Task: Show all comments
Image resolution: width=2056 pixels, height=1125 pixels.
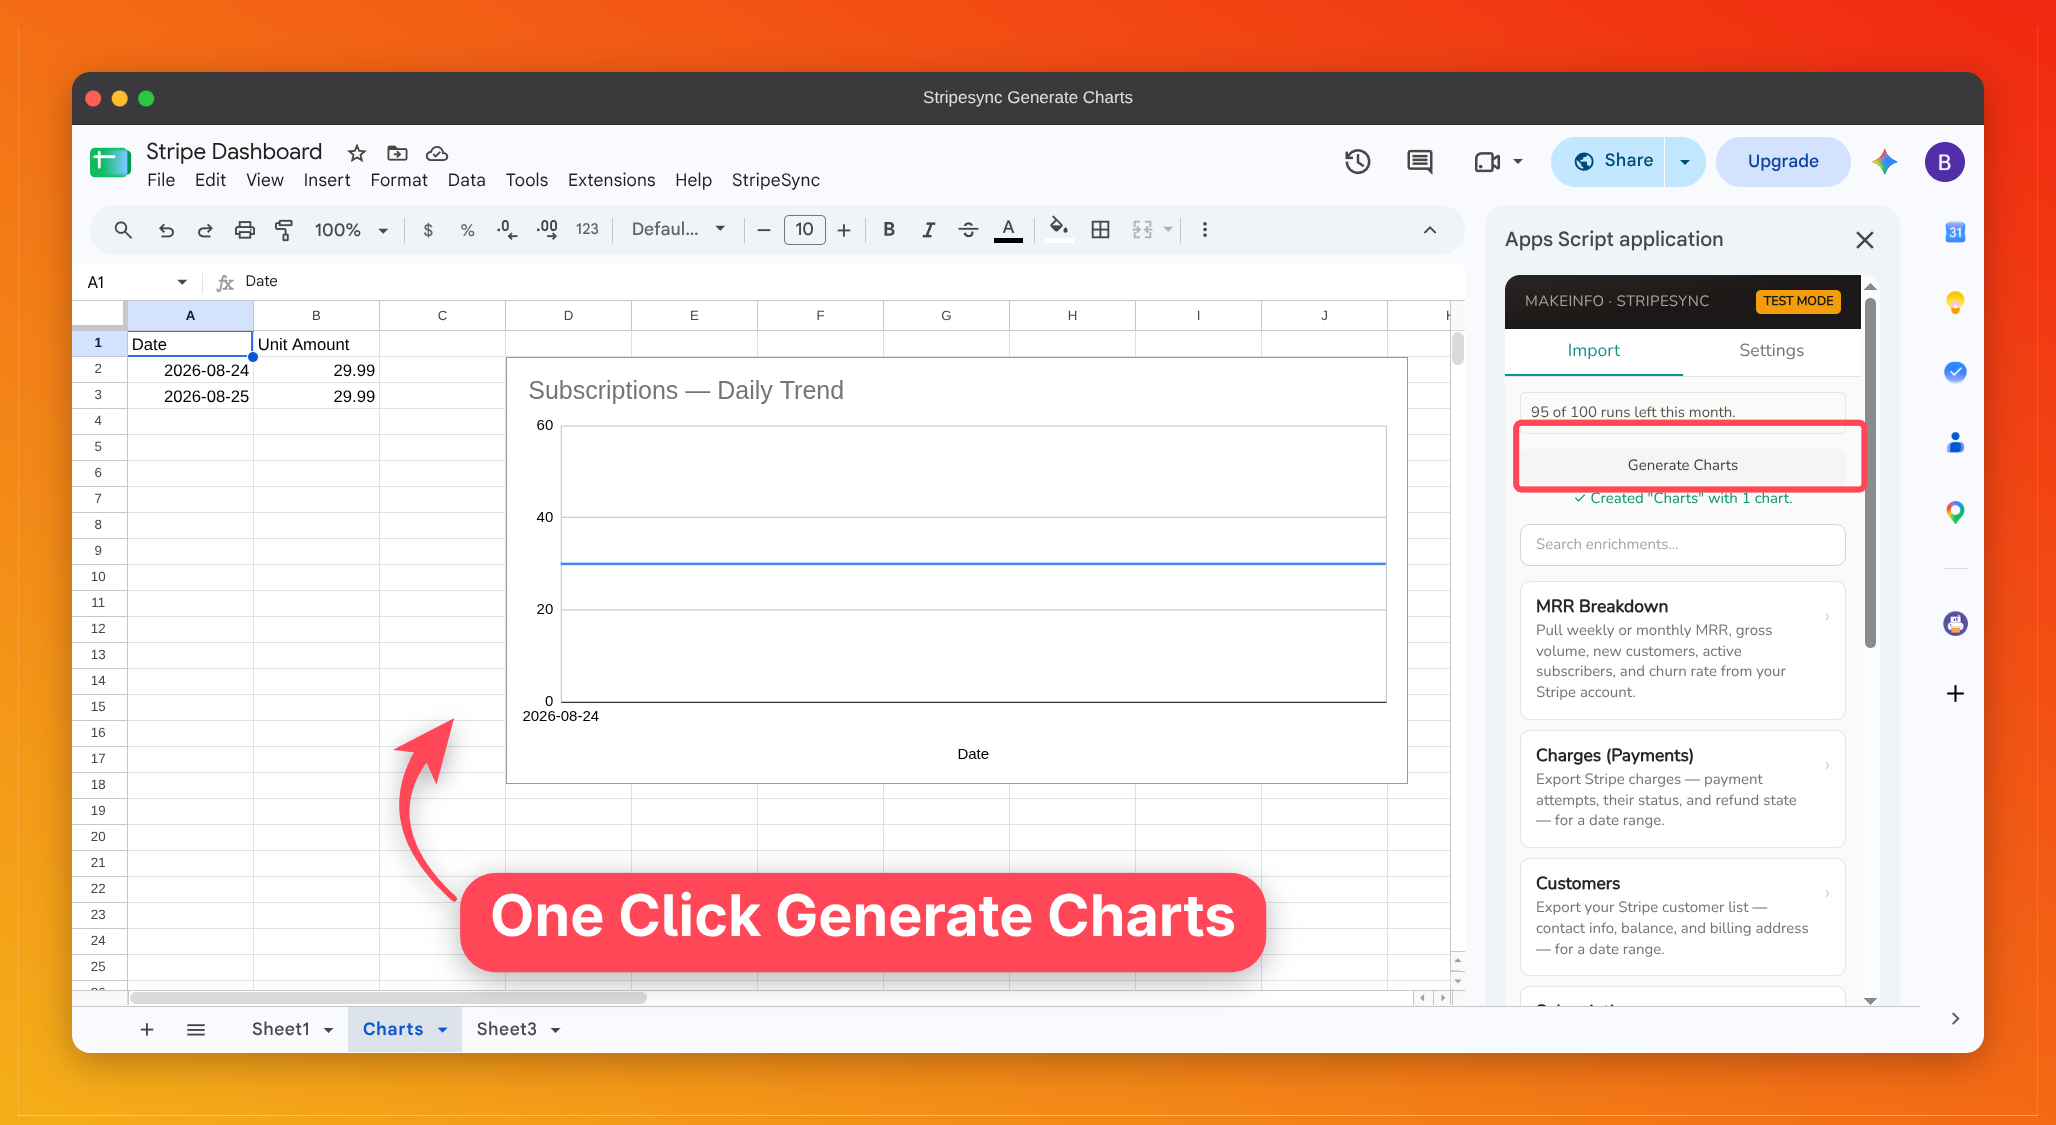Action: click(x=1420, y=161)
